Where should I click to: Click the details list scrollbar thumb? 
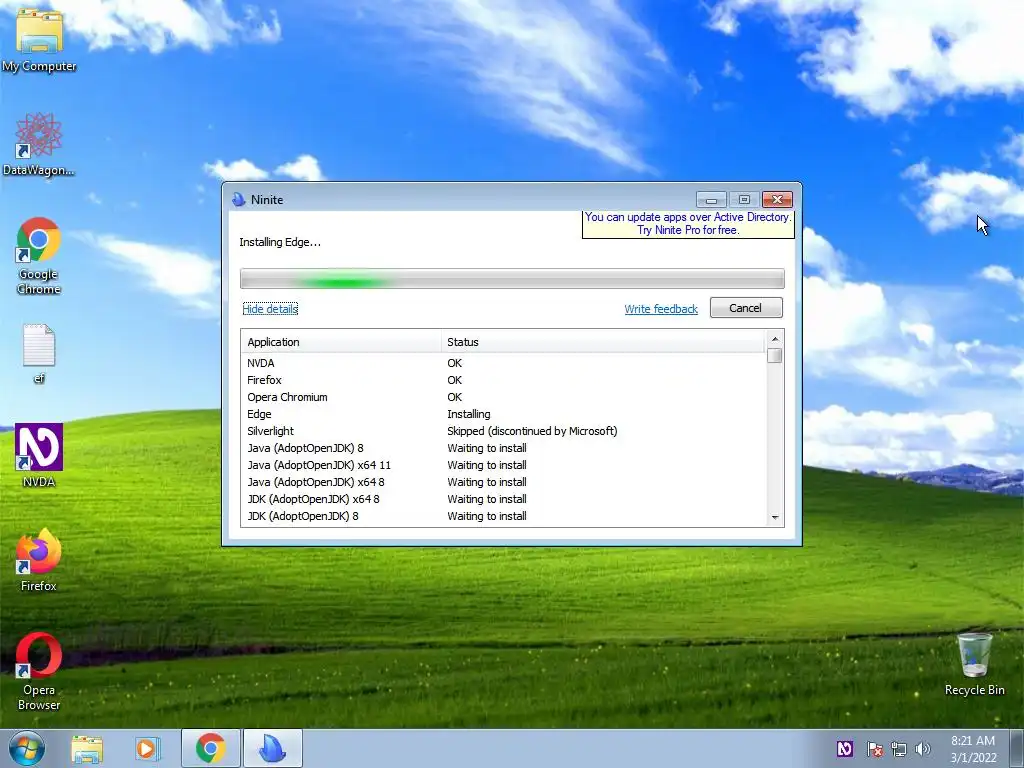click(x=775, y=356)
